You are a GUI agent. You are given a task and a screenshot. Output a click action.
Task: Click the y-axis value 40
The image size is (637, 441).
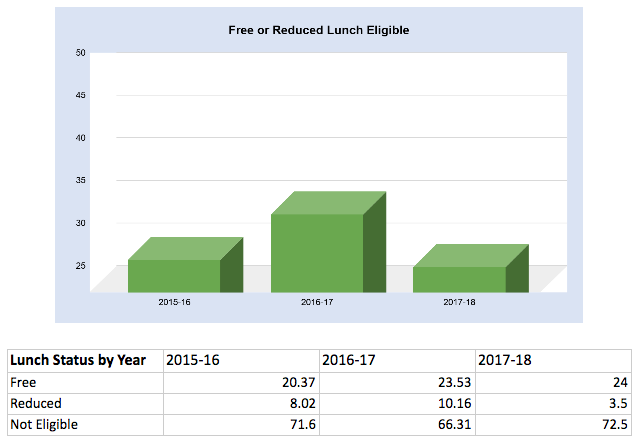[x=80, y=138]
